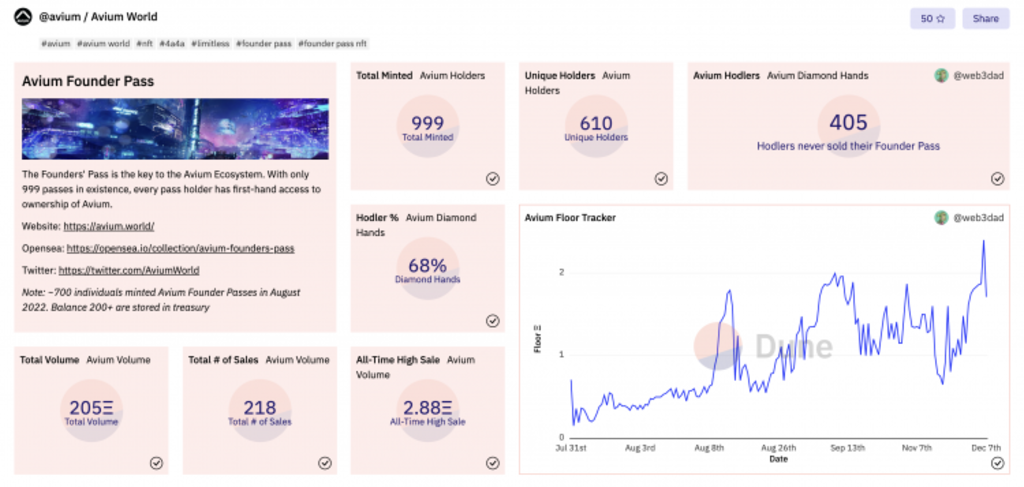The image size is (1024, 487).
Task: Select the #founder pass nft tag
Action: [x=334, y=44]
